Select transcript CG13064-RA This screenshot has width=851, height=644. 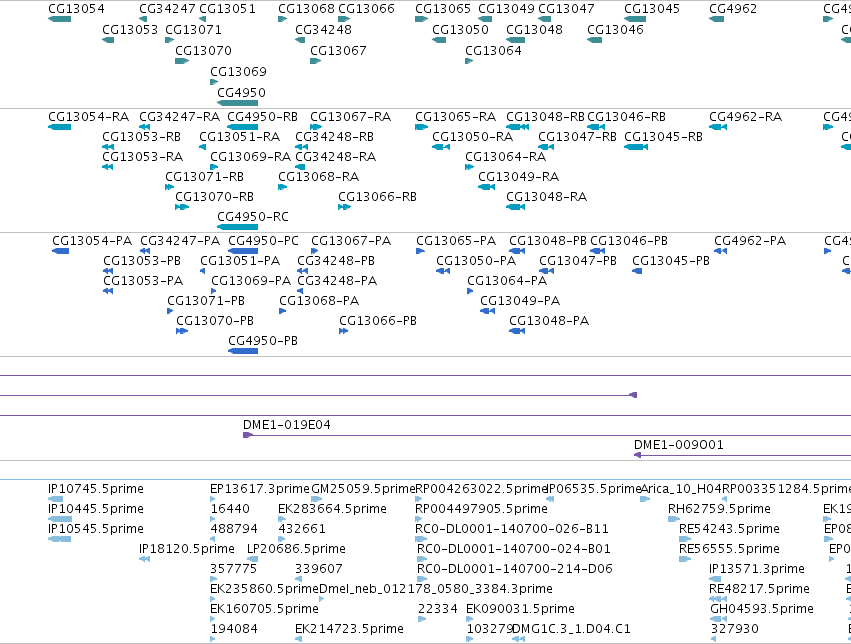[469, 167]
